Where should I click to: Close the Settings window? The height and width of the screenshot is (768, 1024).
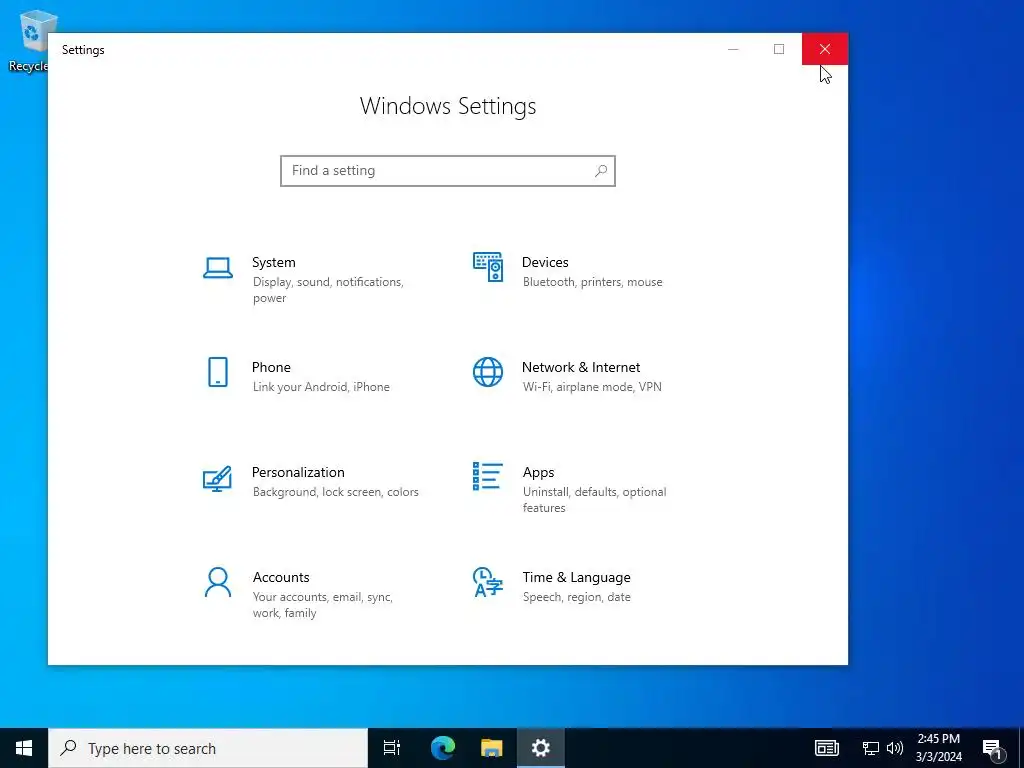[825, 49]
